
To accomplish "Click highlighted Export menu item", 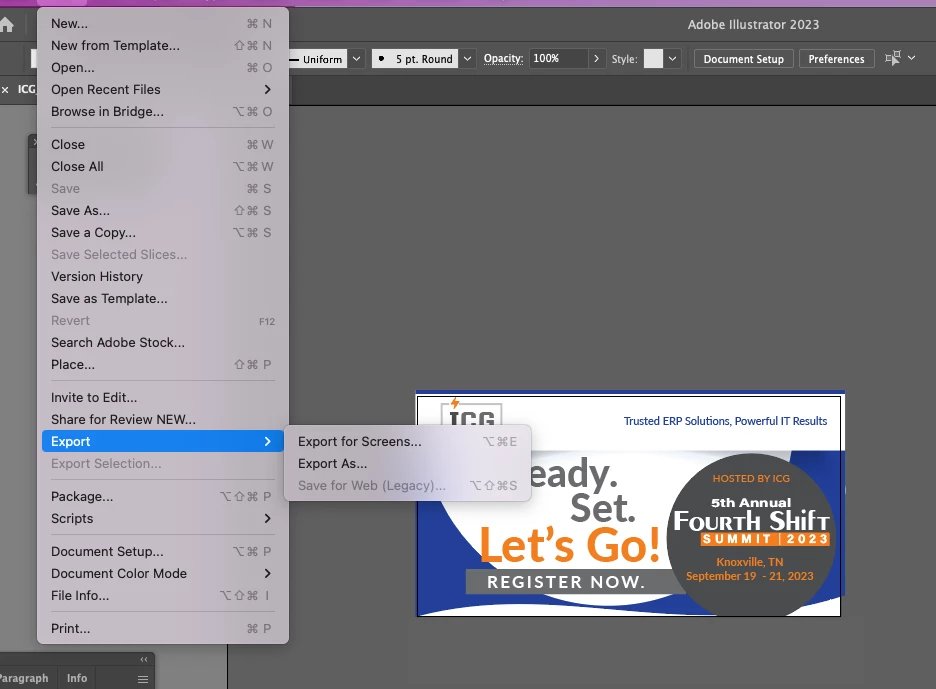I will pyautogui.click(x=162, y=441).
